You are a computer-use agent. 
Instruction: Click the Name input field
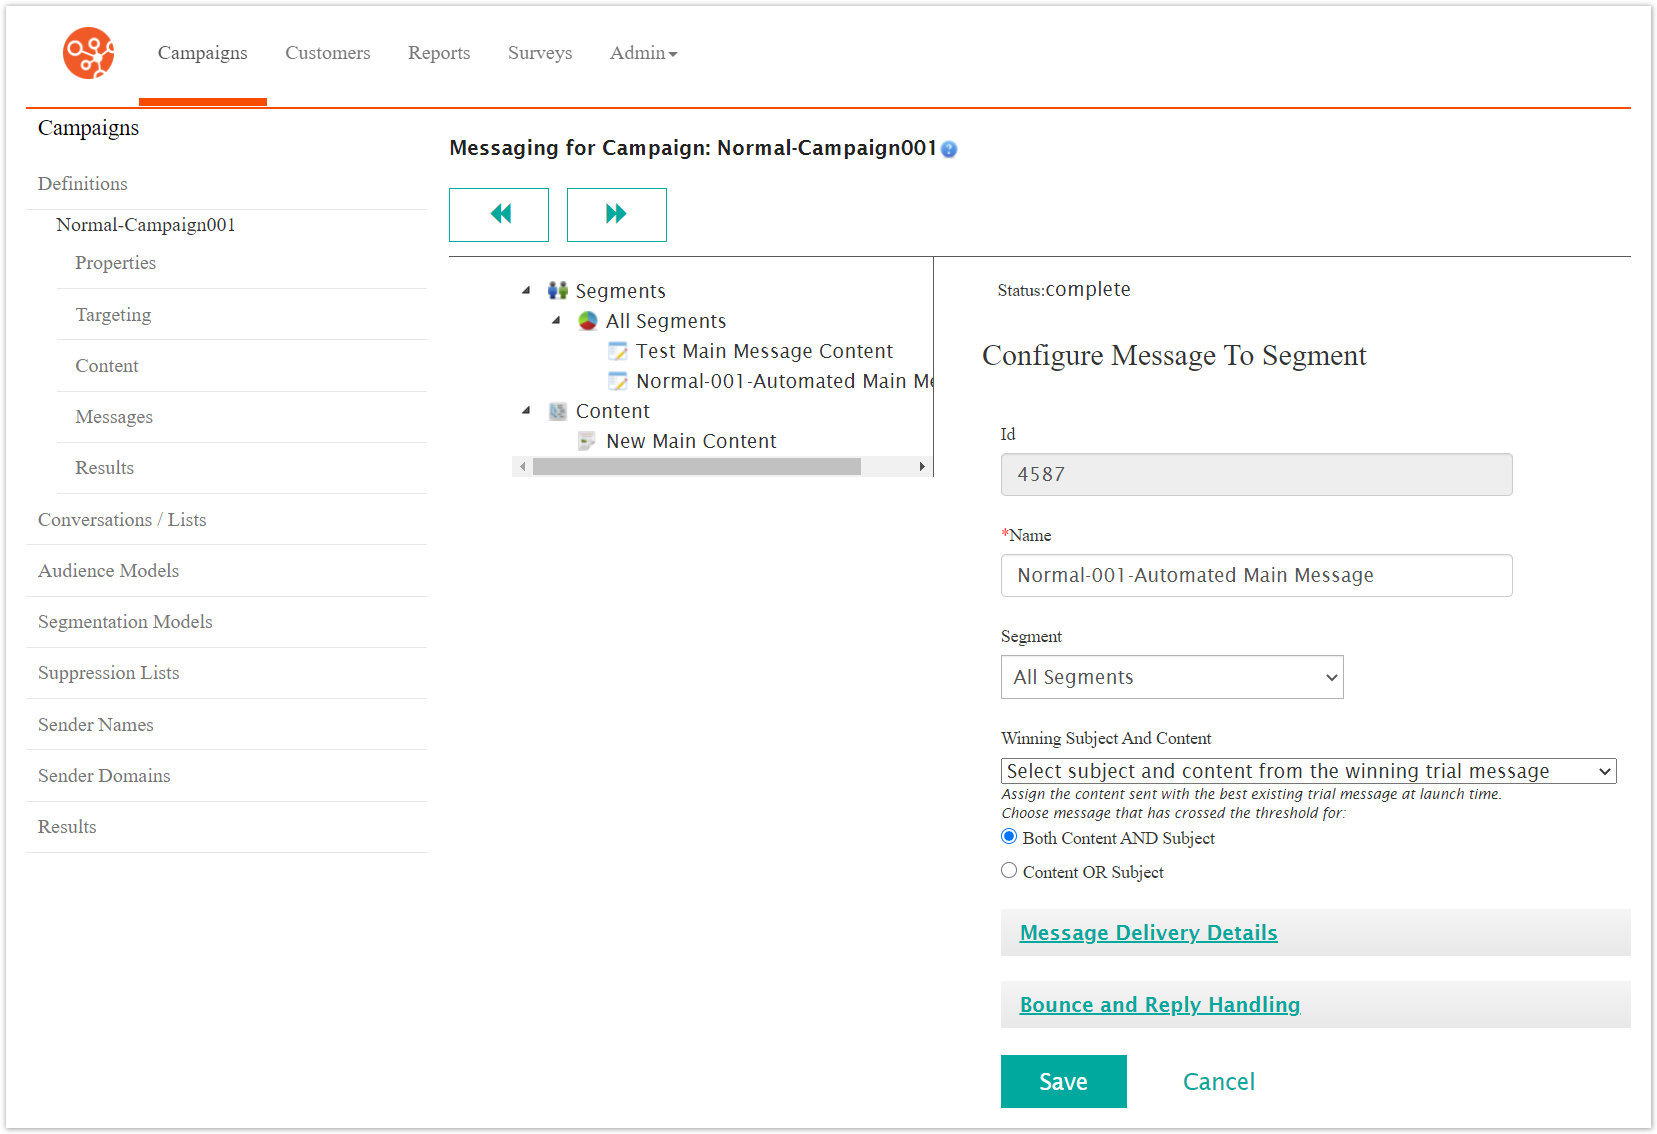[1256, 576]
